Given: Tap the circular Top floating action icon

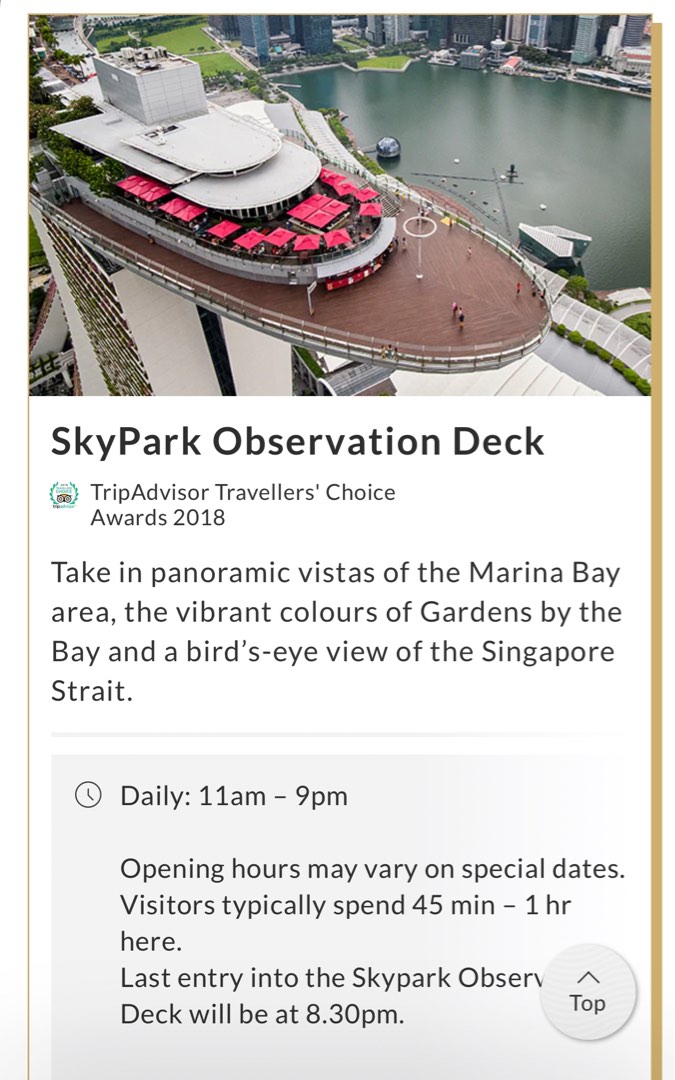Looking at the screenshot, I should tap(588, 991).
